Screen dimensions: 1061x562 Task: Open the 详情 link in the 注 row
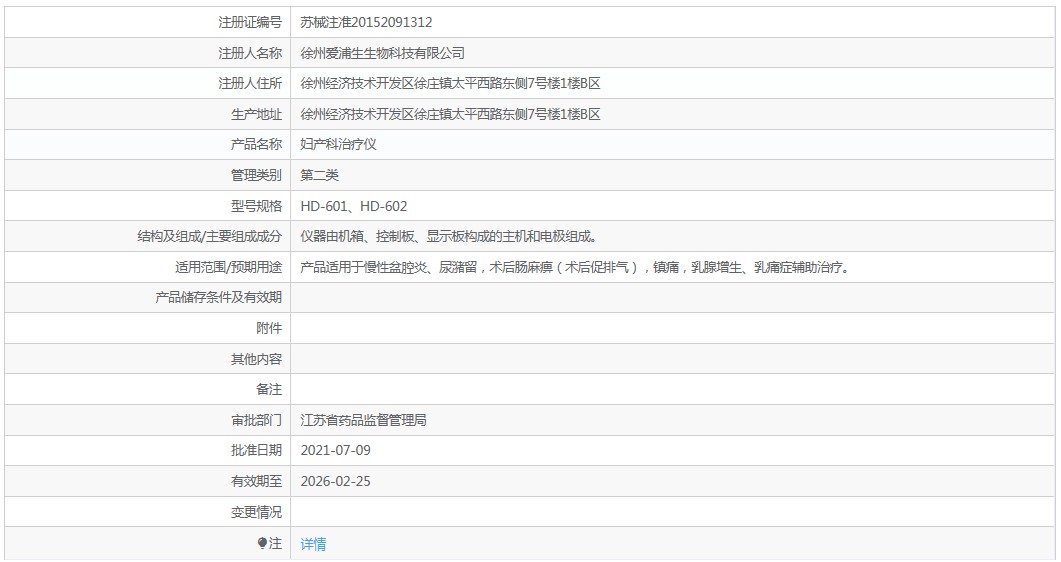point(313,544)
